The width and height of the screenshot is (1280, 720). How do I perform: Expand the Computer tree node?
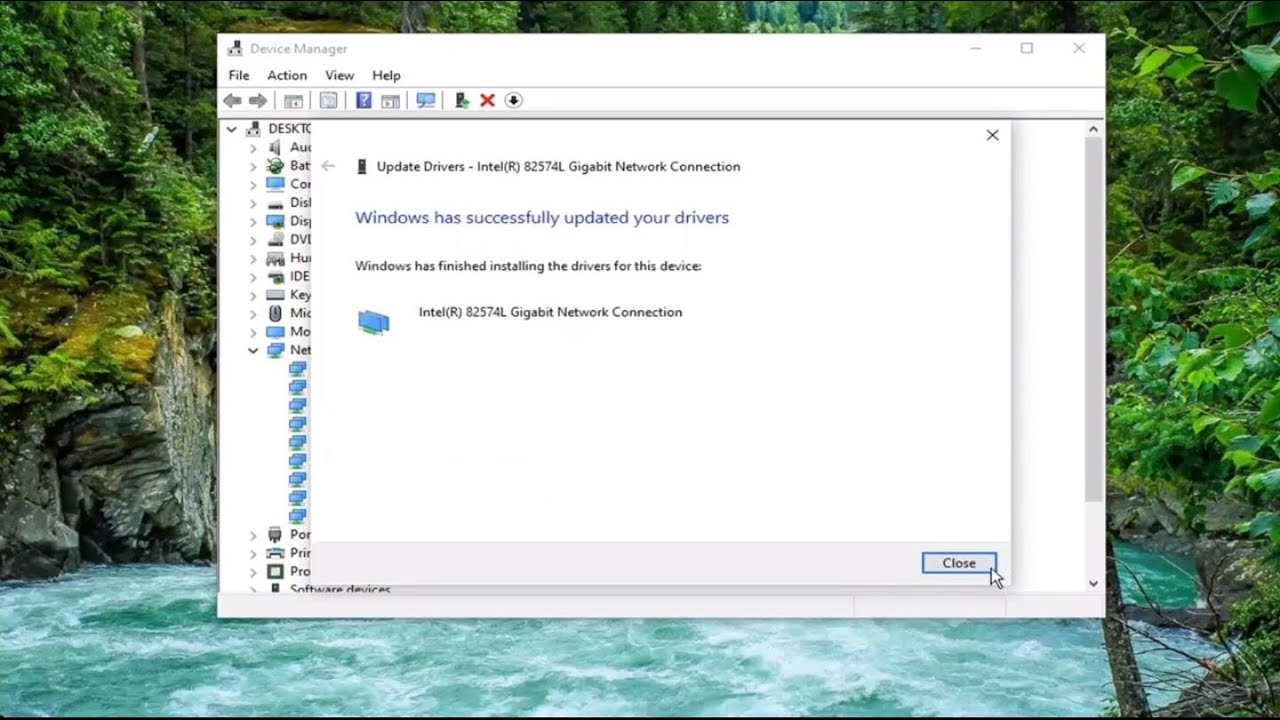click(253, 185)
